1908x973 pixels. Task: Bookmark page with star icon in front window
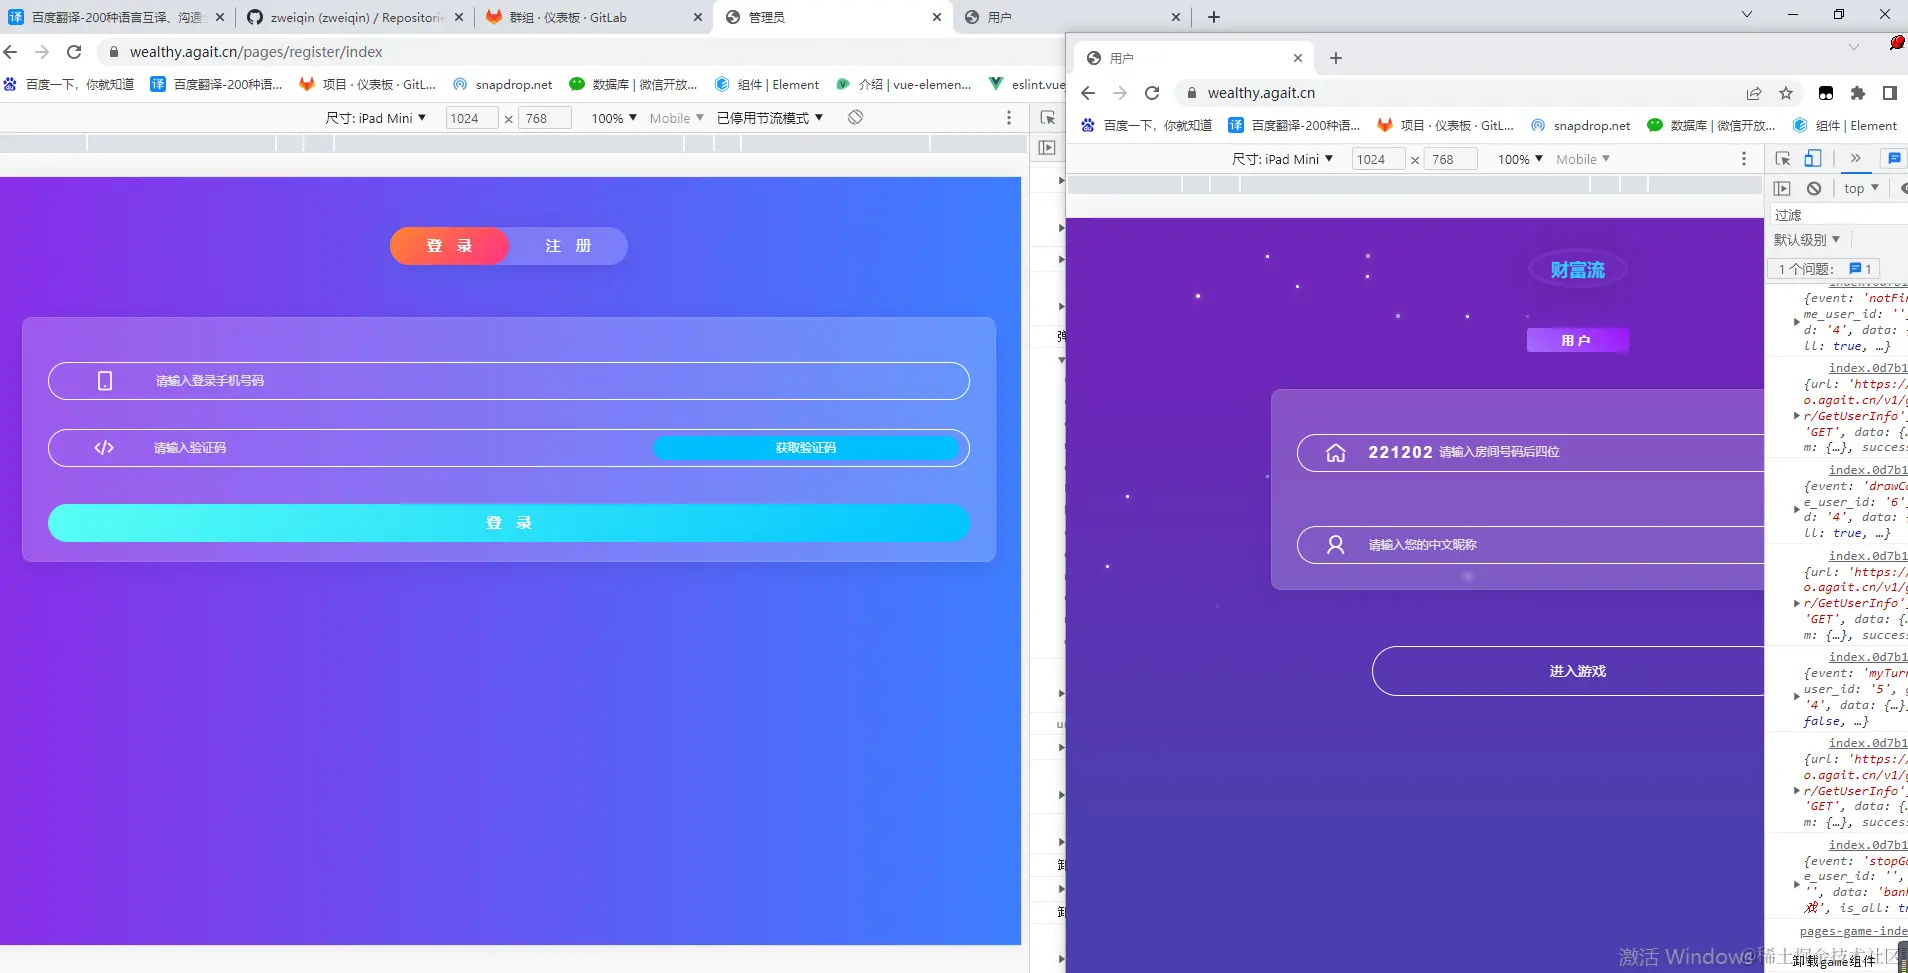pyautogui.click(x=1786, y=93)
